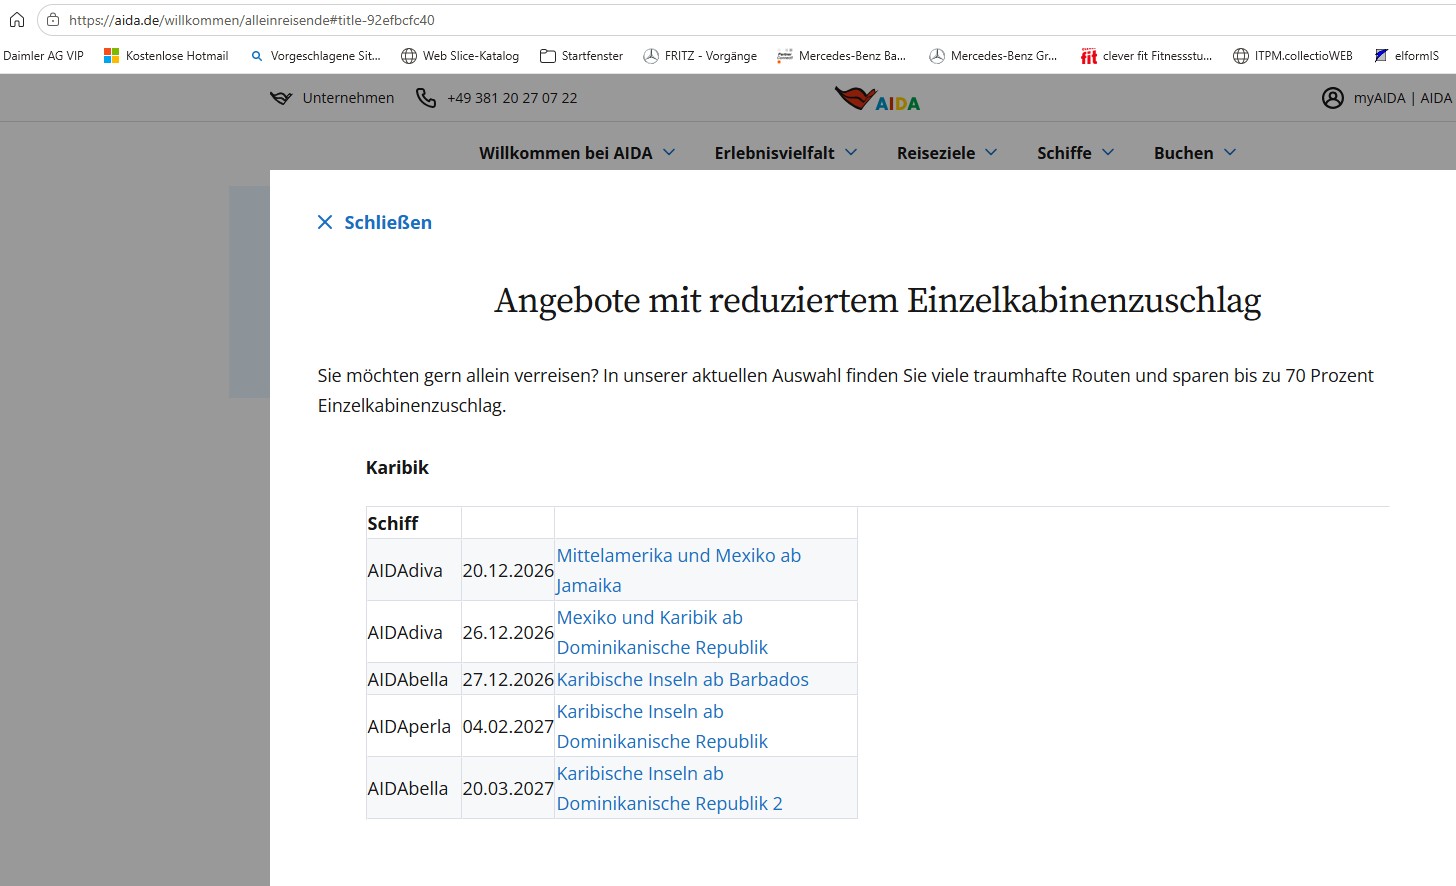
Task: Open the clever fit Fitnessstudio bookmark
Action: coord(1146,56)
